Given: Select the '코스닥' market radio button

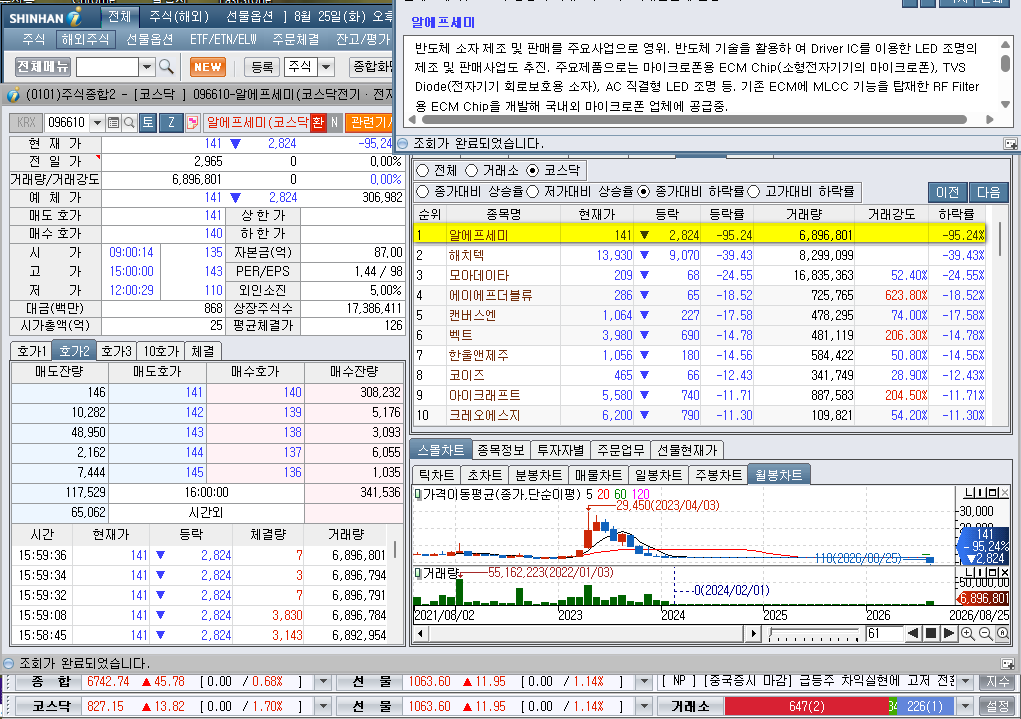Looking at the screenshot, I should [x=533, y=171].
